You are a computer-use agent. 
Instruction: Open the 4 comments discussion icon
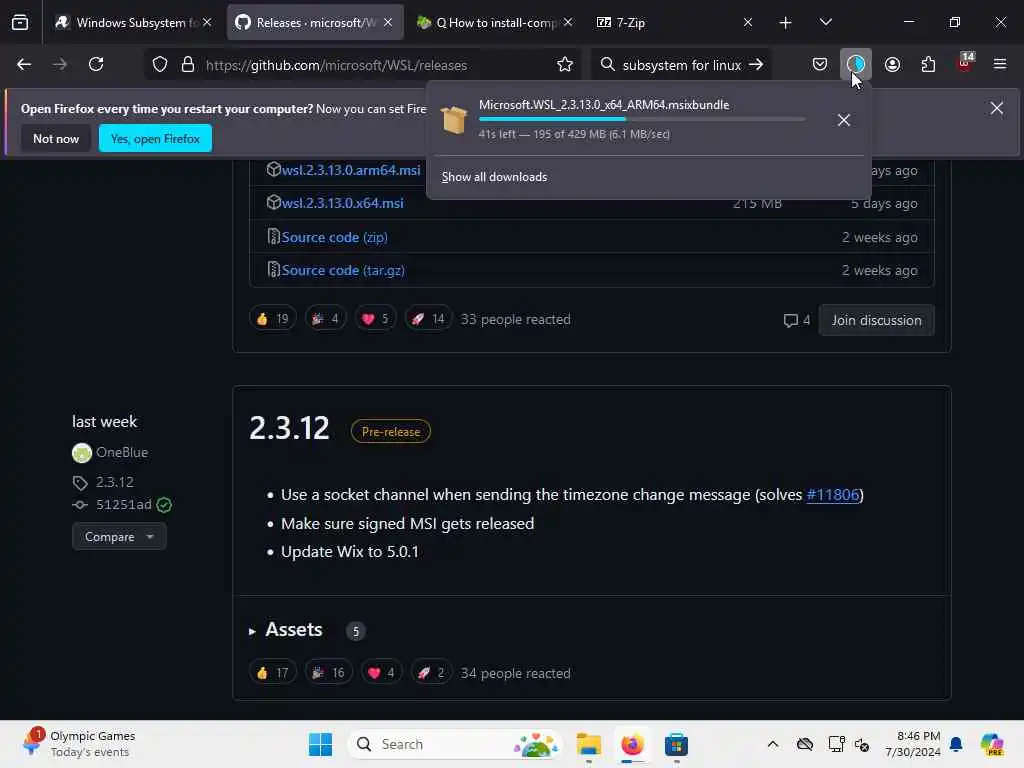pyautogui.click(x=797, y=320)
